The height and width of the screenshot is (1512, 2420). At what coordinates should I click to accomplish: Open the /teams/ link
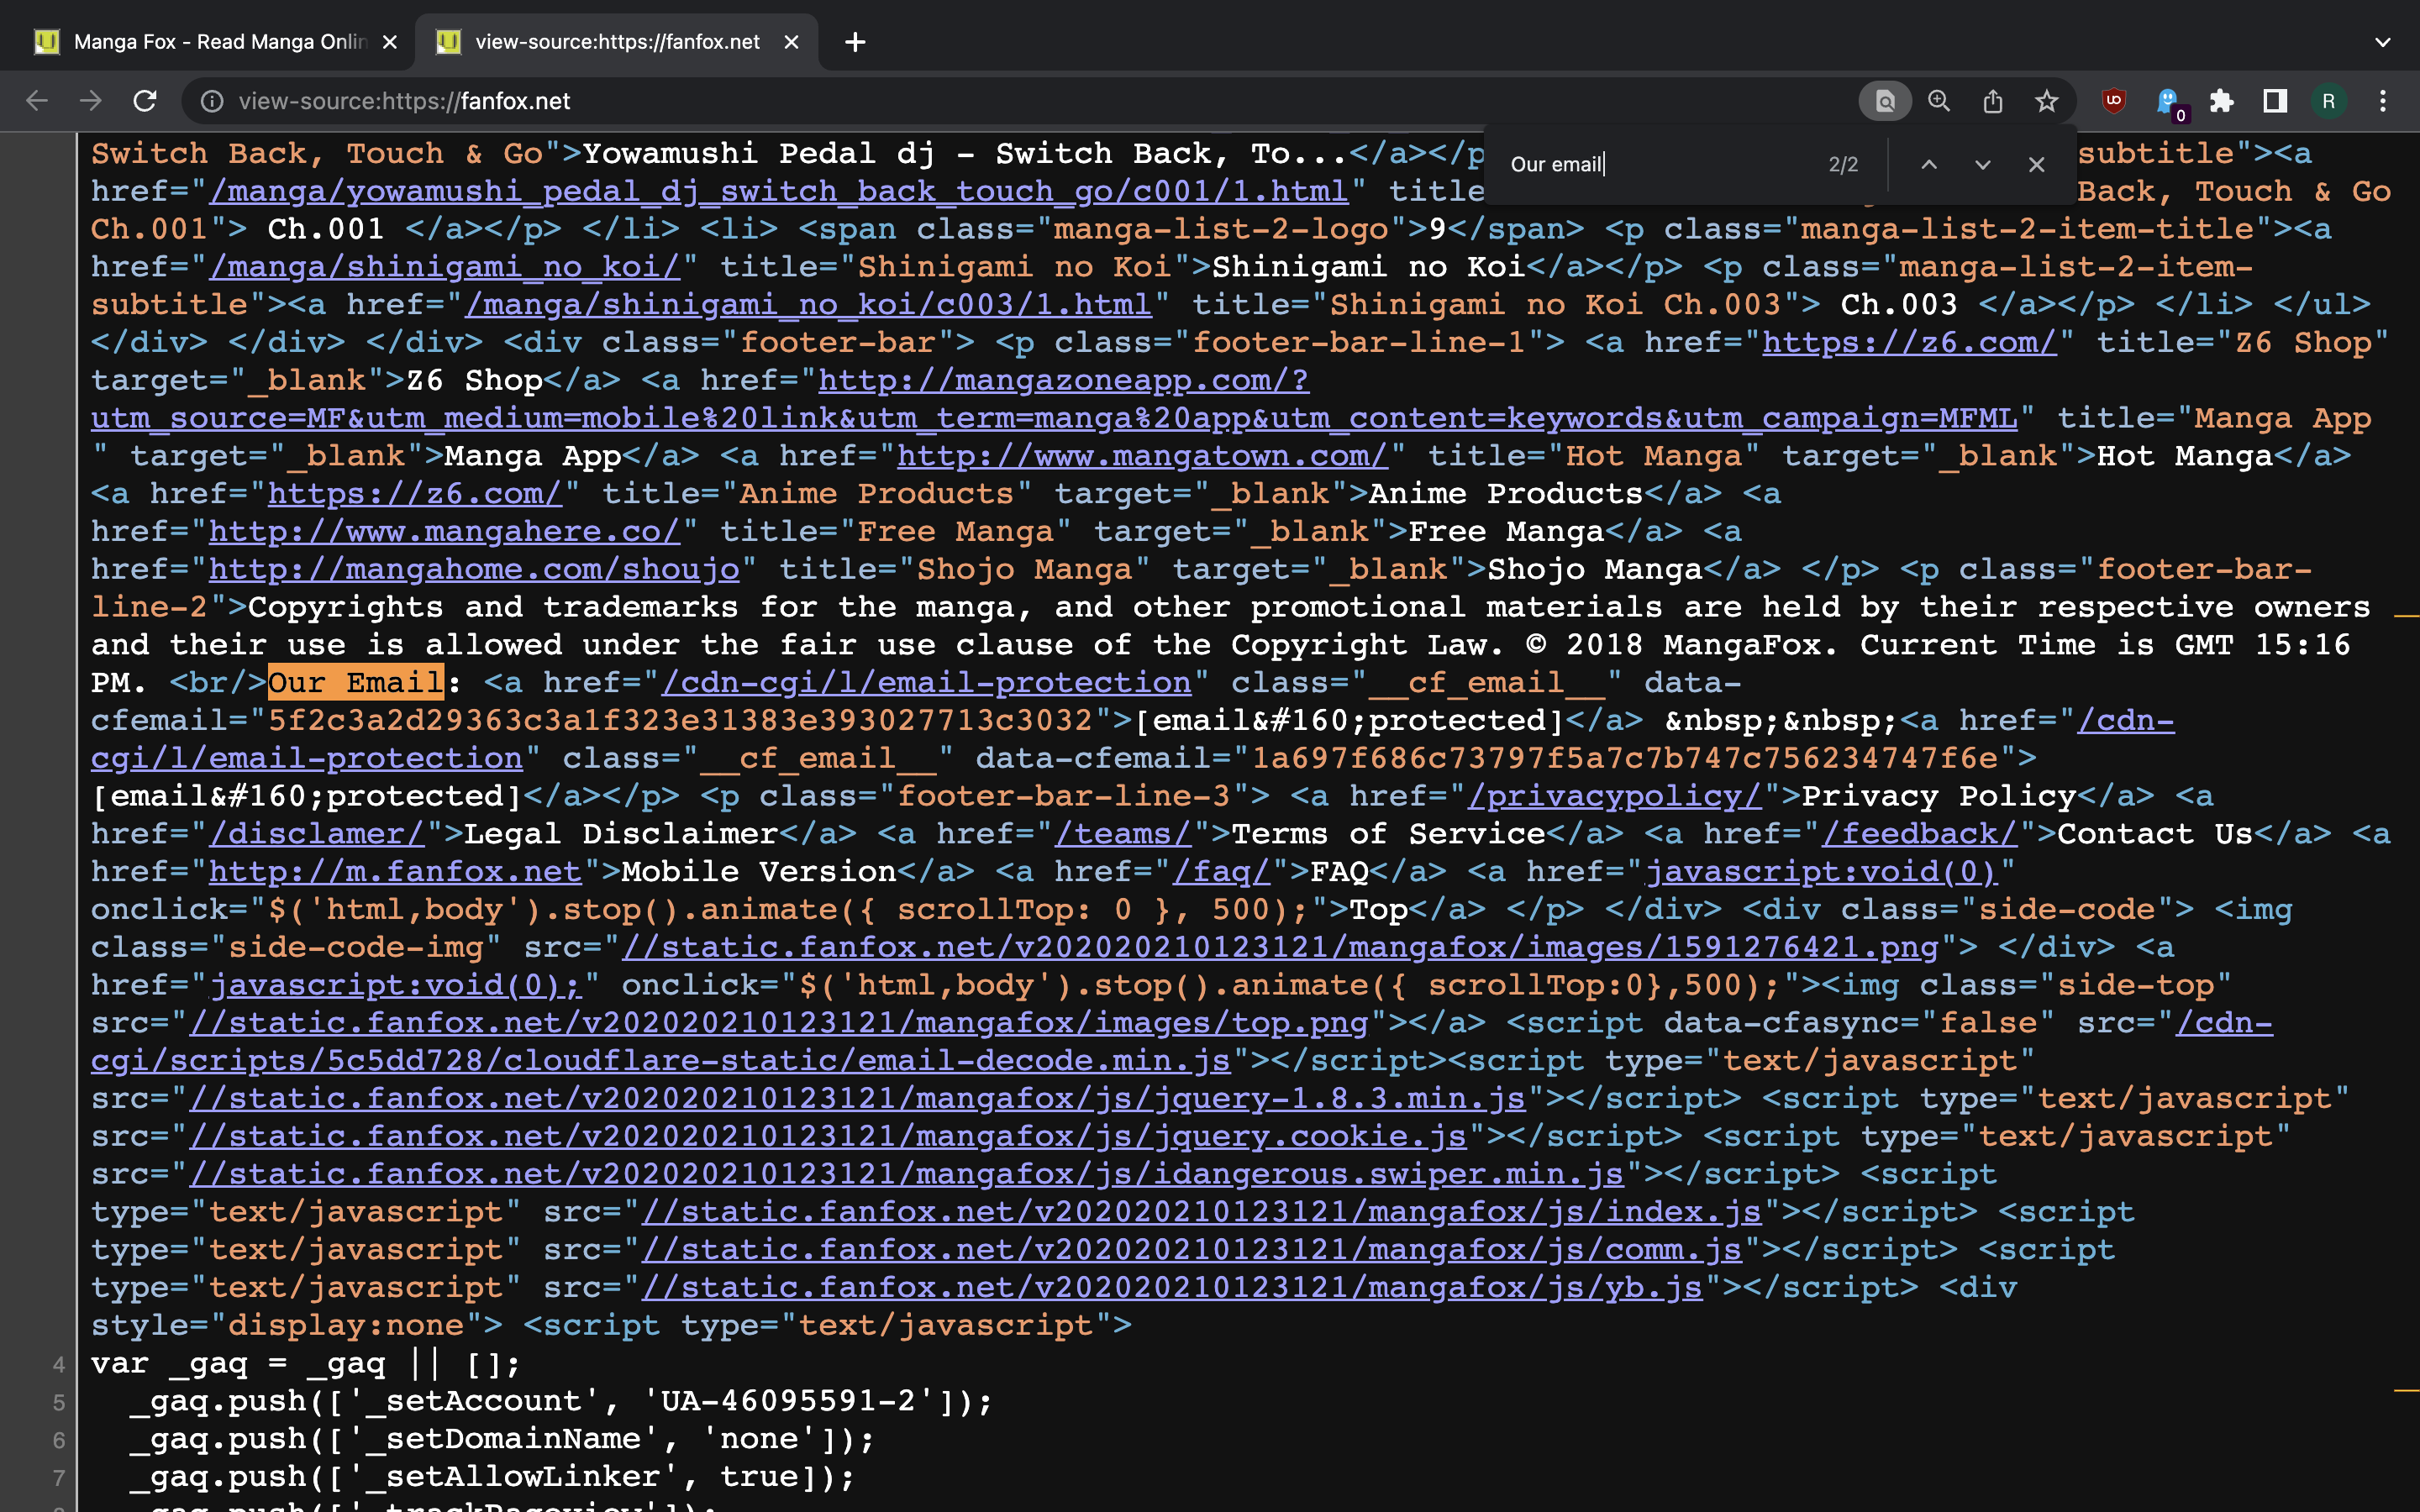pos(1123,835)
